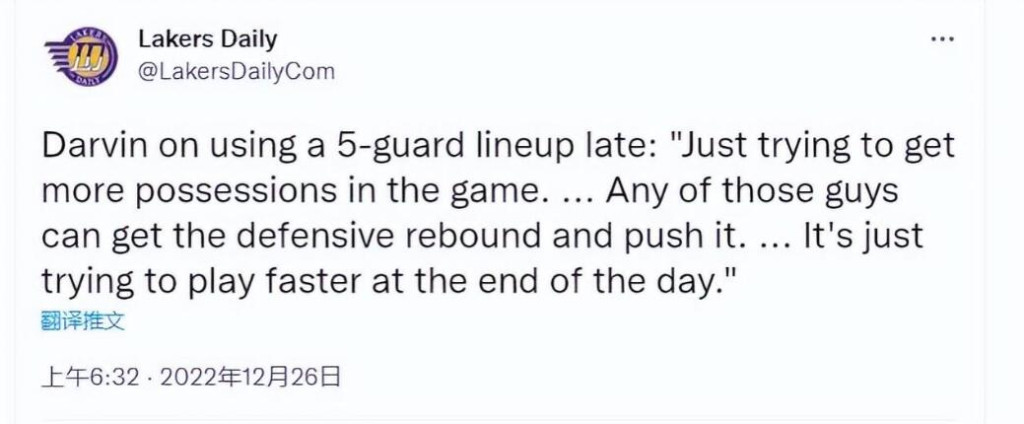Open the Lakers Daily profile avatar

tap(82, 56)
